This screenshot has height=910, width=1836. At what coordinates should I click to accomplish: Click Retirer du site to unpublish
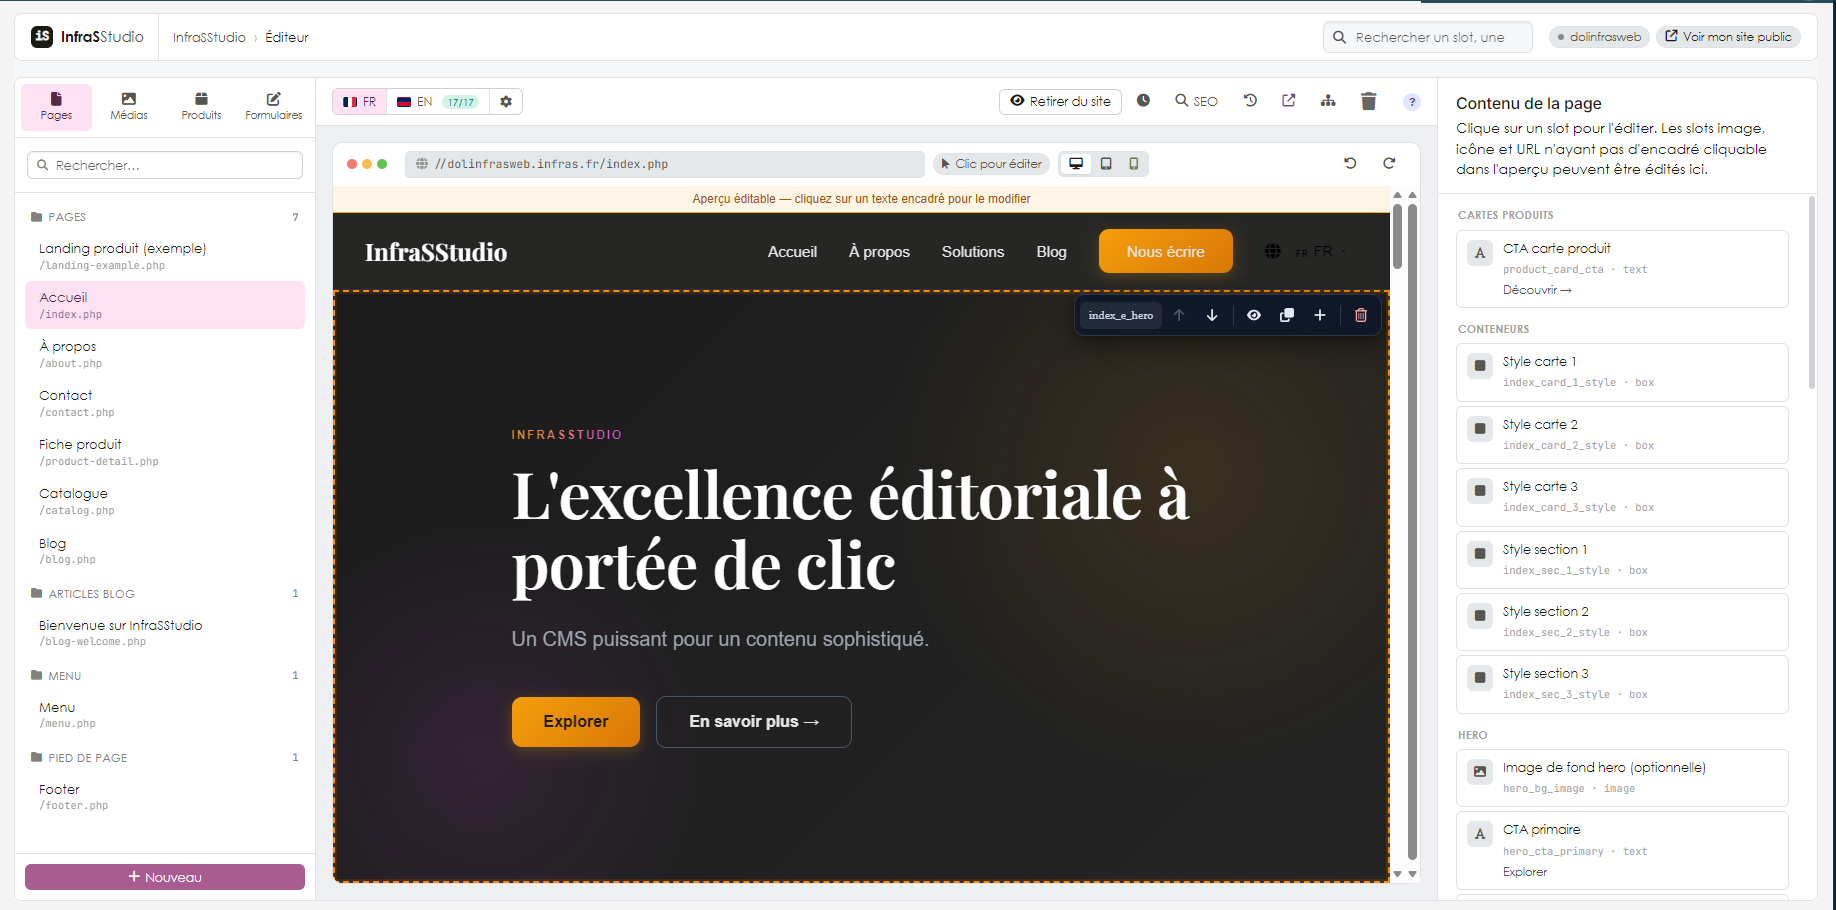[1060, 101]
